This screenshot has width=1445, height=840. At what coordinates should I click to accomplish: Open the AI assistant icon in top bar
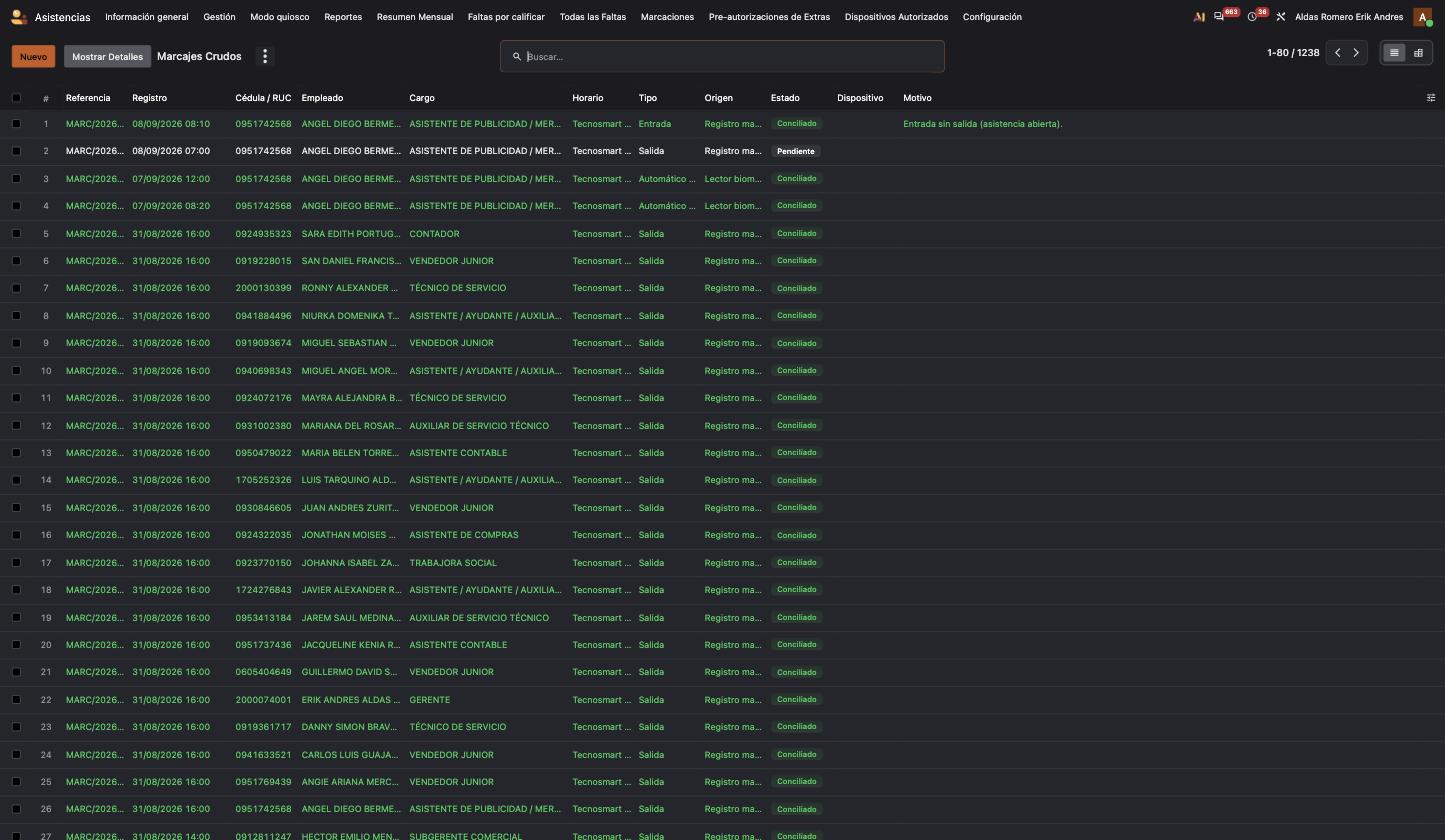1199,17
